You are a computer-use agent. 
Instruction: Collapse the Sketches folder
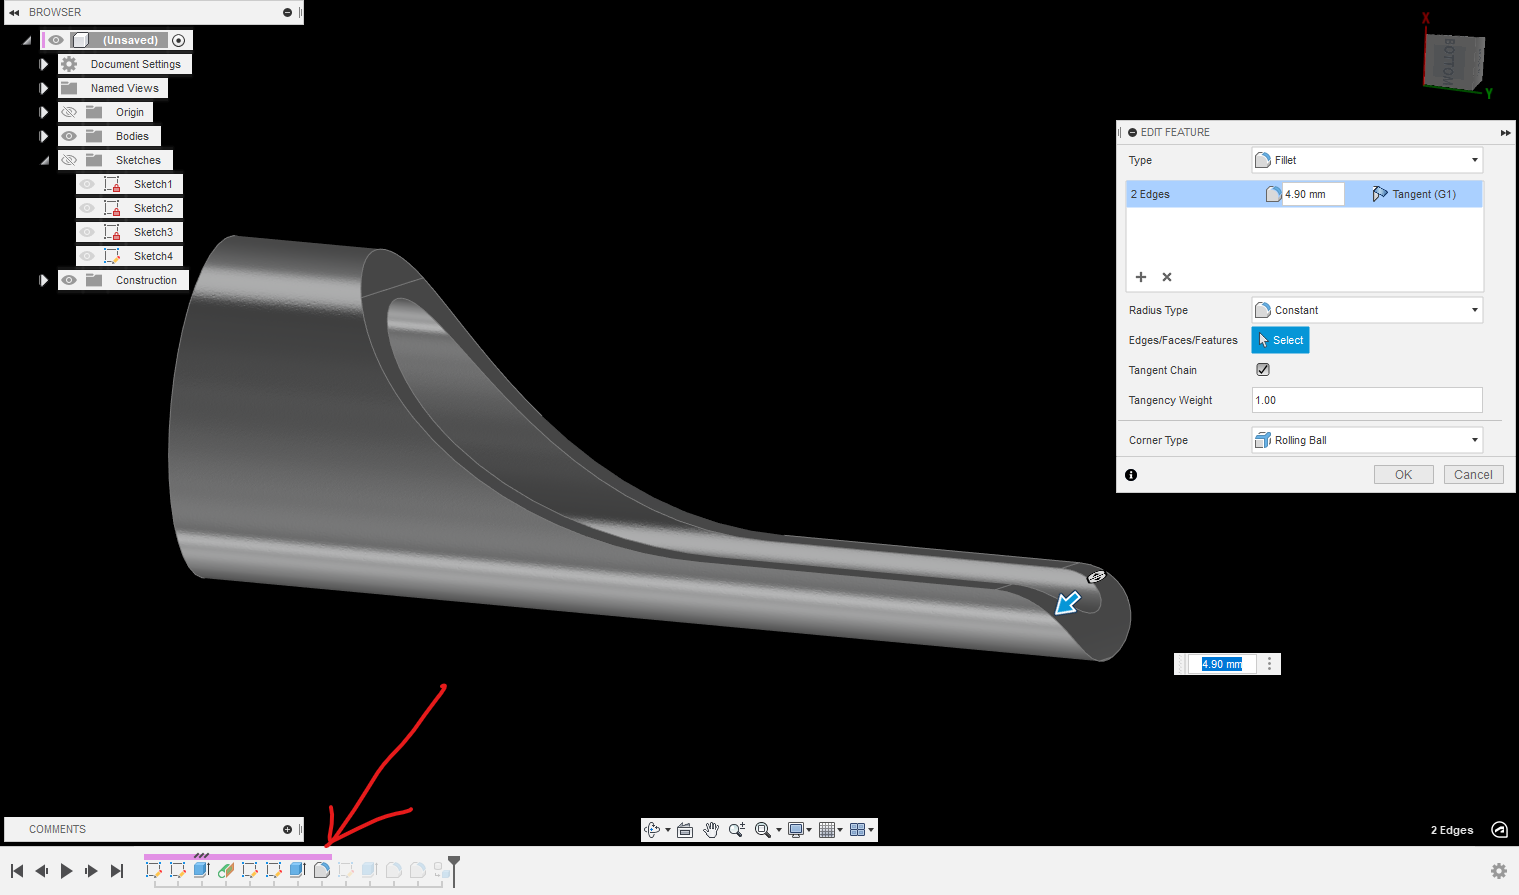43,159
